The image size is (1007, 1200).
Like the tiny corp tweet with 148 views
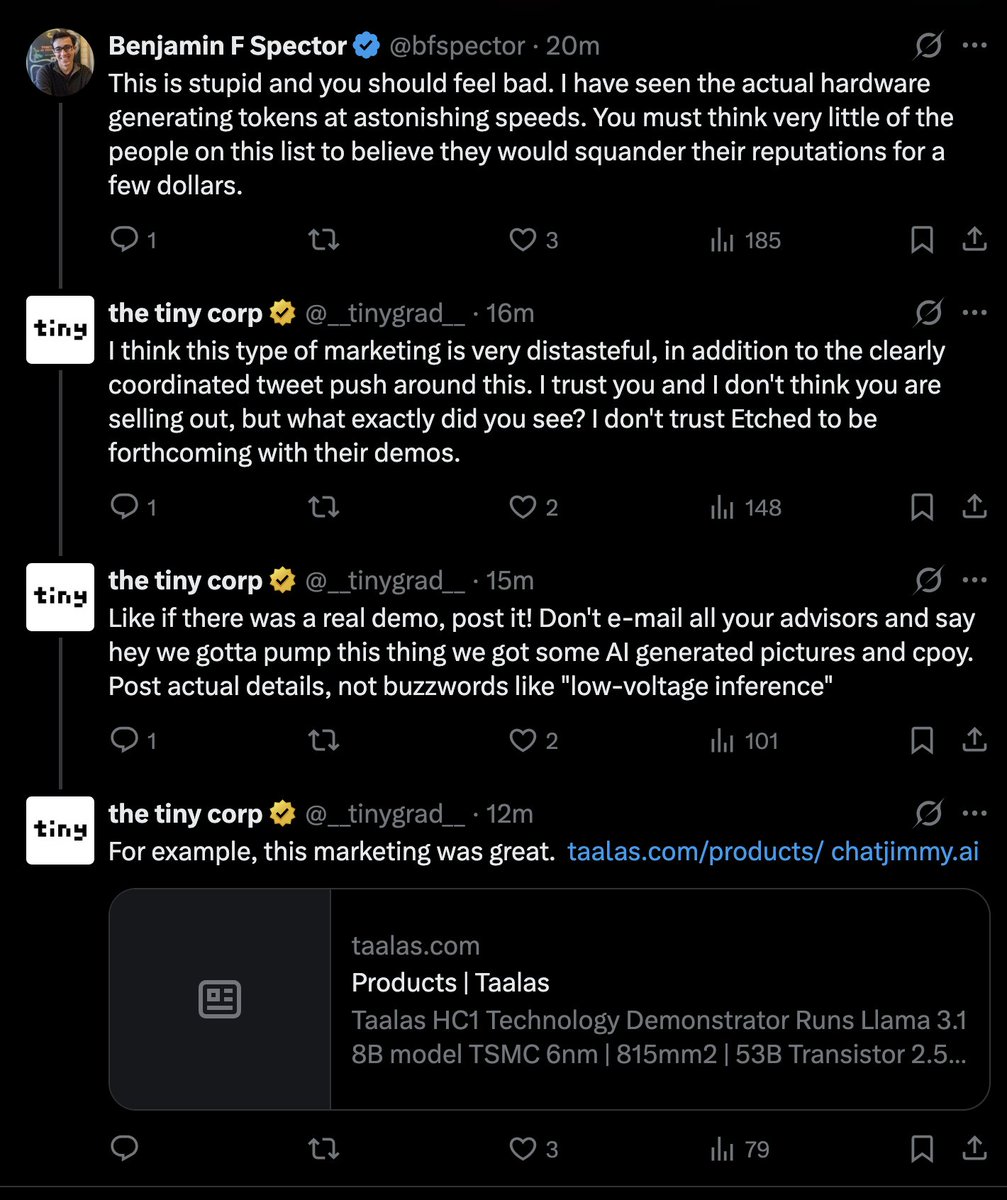click(533, 508)
